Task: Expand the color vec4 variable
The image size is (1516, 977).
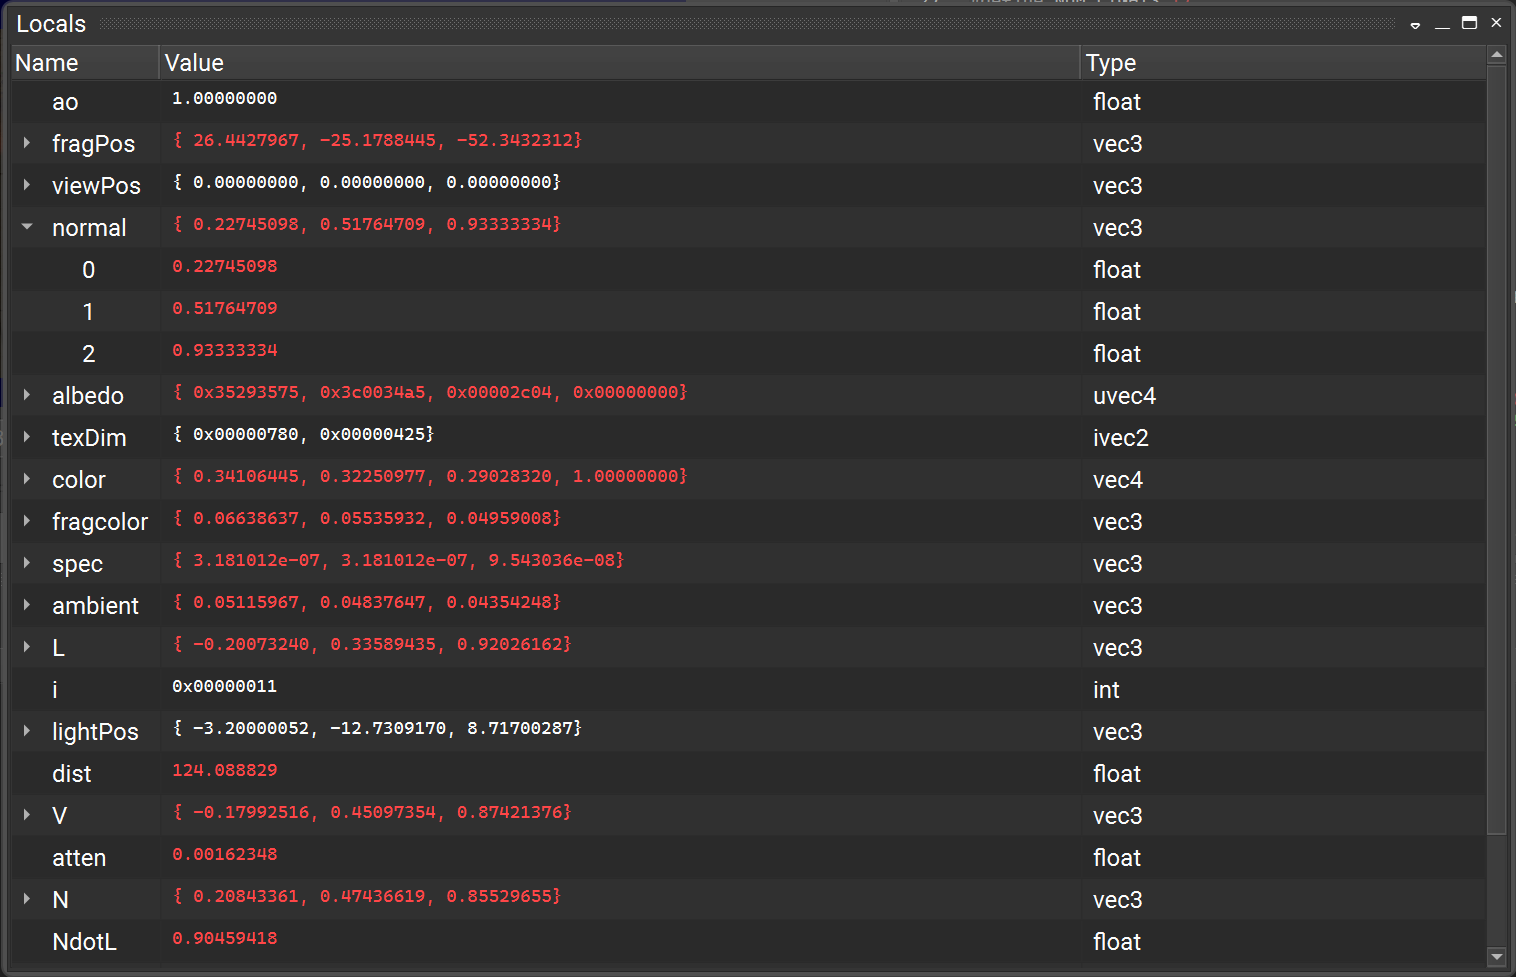Action: (26, 479)
